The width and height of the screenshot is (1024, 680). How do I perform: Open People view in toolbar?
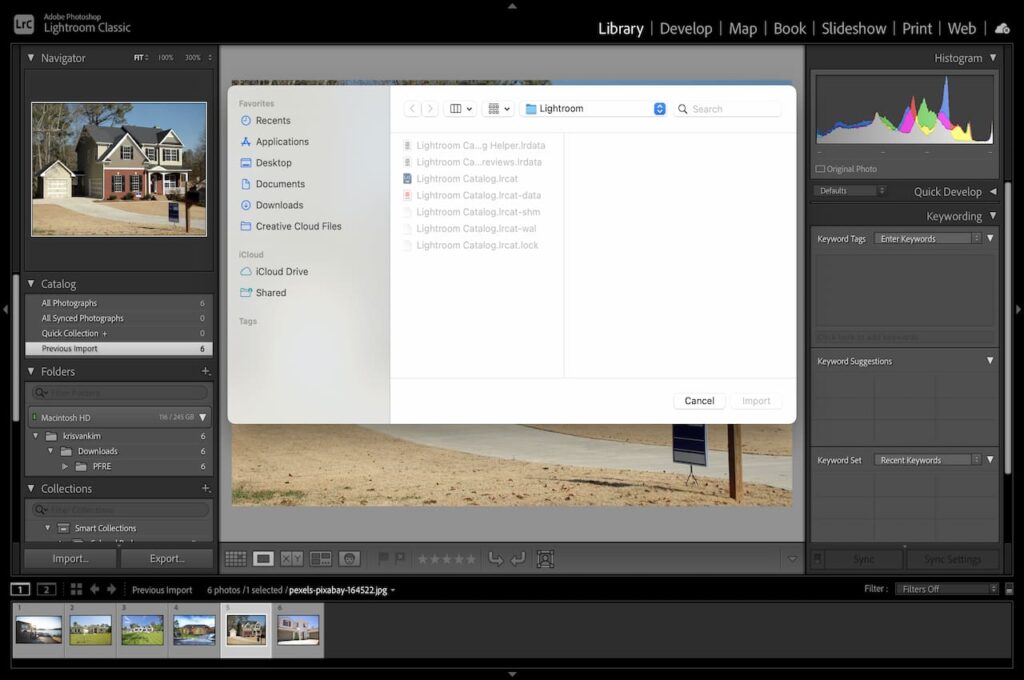tap(349, 559)
